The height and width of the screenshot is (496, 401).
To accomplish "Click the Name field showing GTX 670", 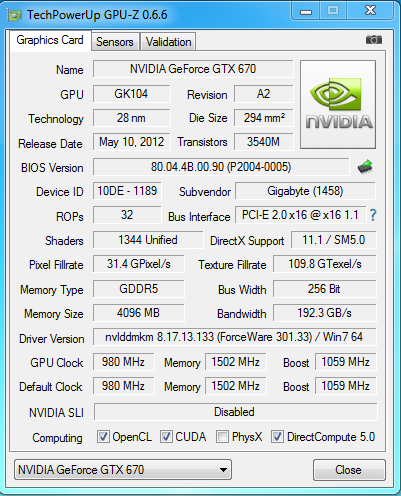I will [193, 69].
